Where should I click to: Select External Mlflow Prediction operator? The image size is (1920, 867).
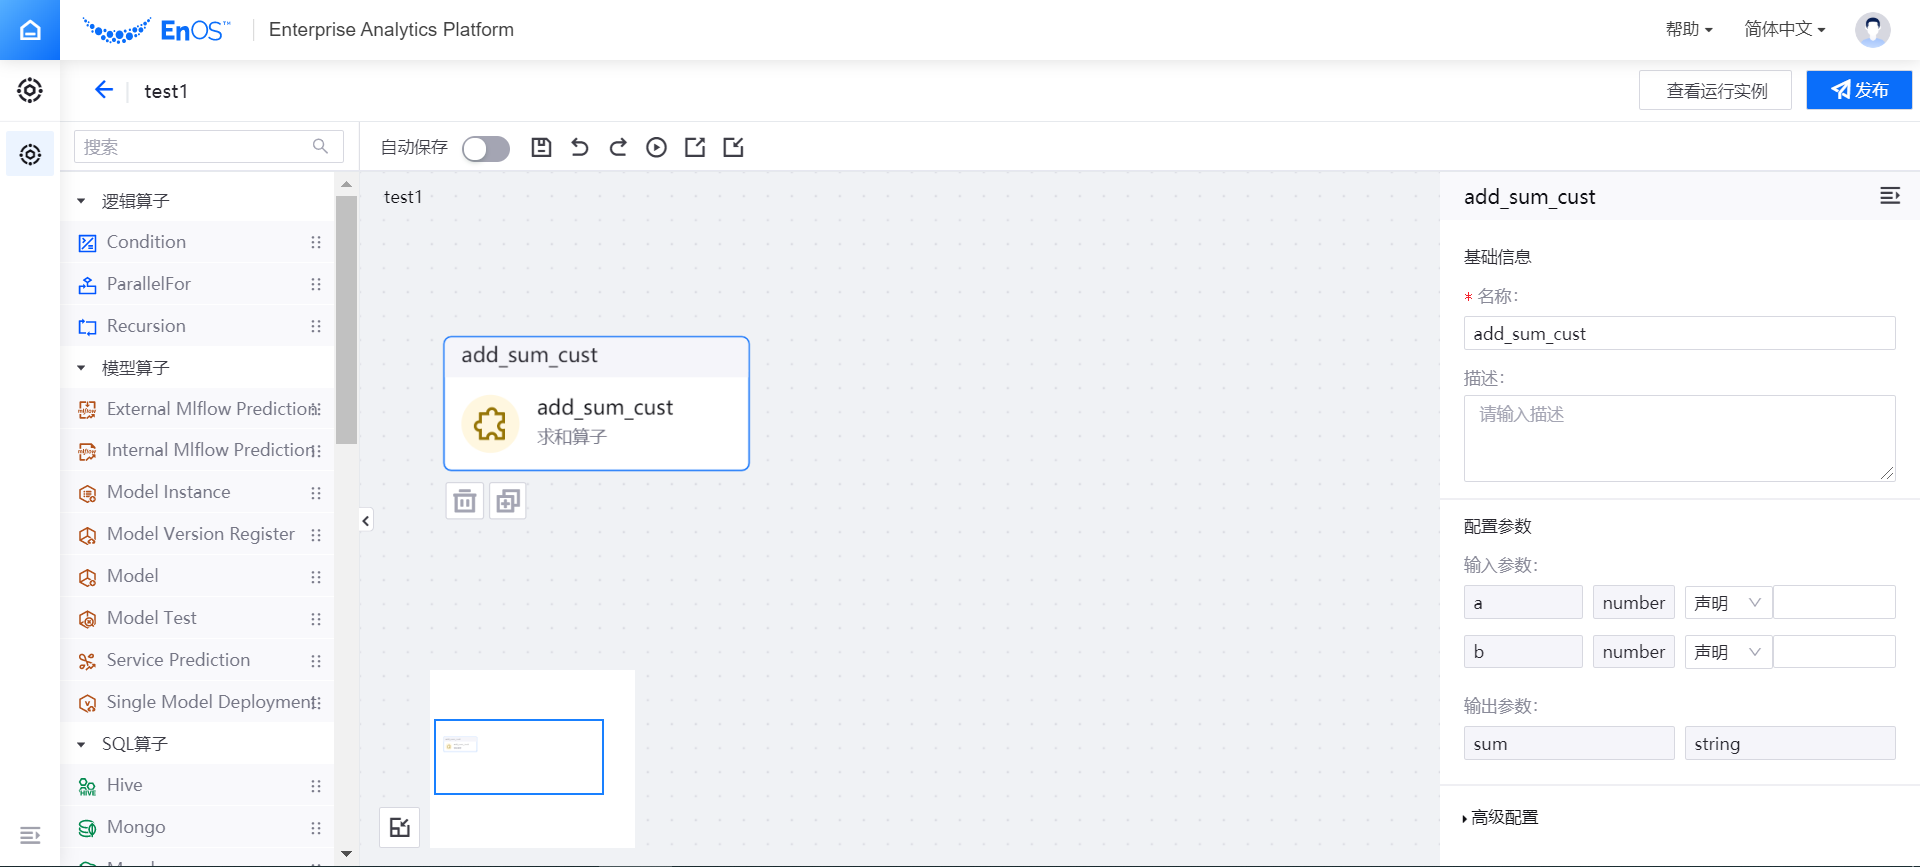pyautogui.click(x=198, y=409)
